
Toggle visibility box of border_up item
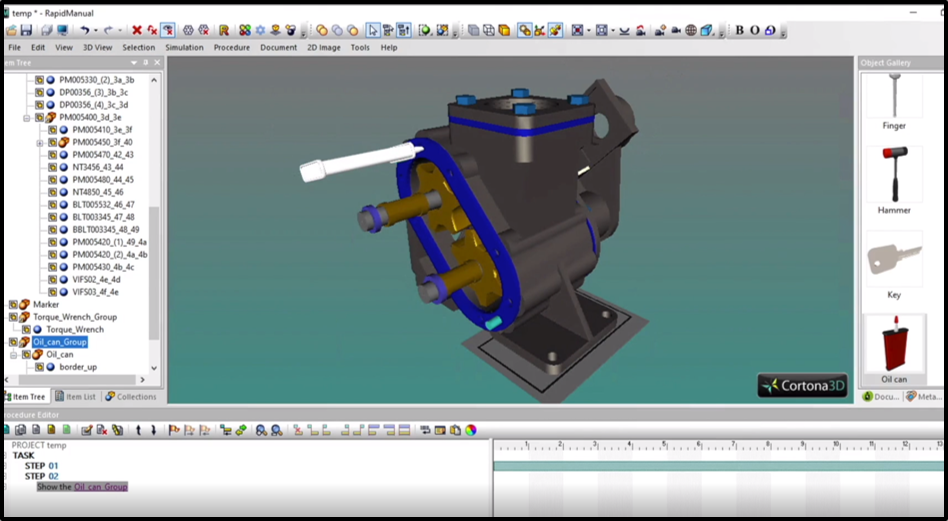(x=39, y=367)
